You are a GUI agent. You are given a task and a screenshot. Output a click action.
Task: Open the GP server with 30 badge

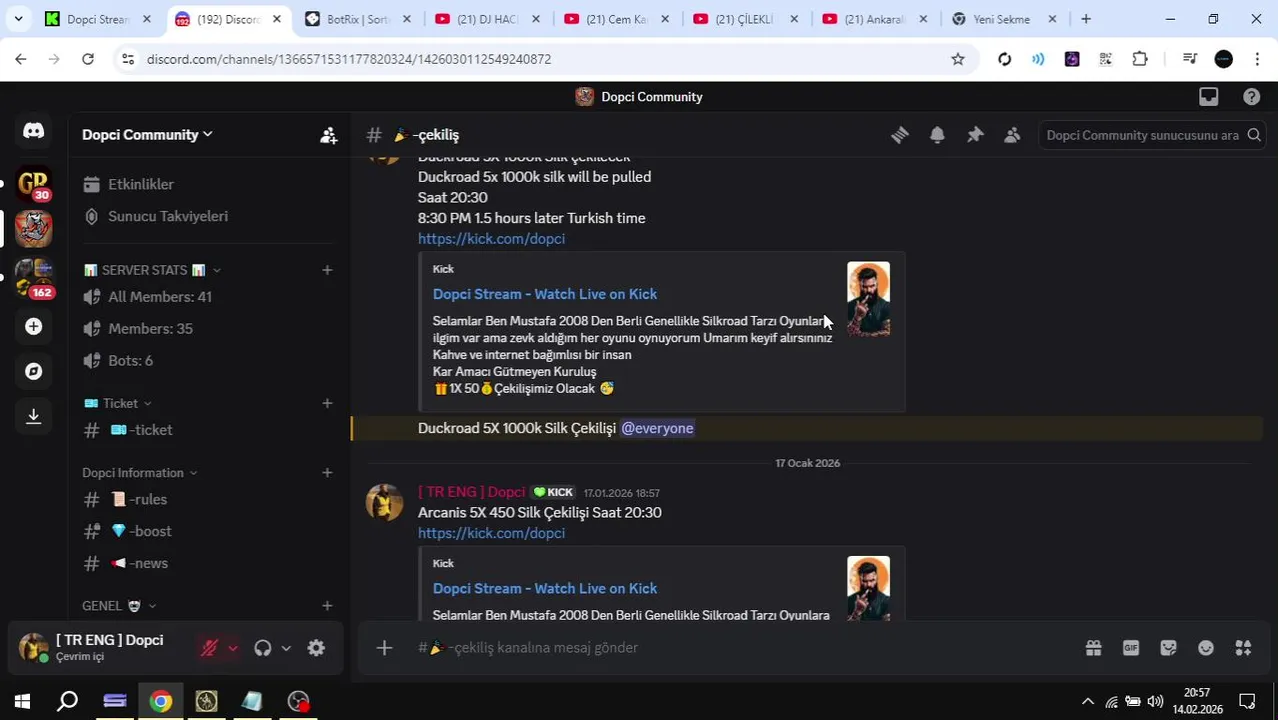click(33, 183)
